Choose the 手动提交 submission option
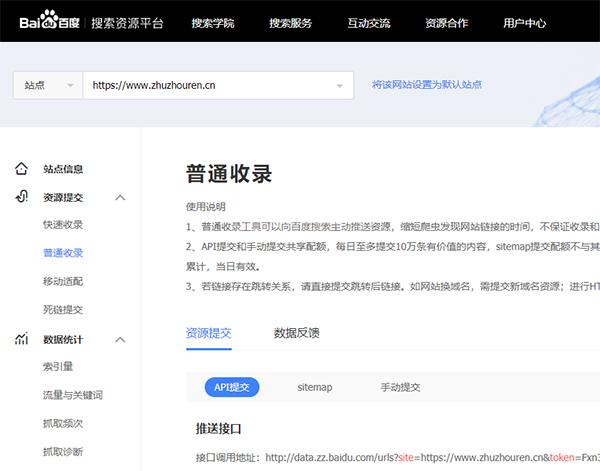This screenshot has width=600, height=471. pos(400,387)
